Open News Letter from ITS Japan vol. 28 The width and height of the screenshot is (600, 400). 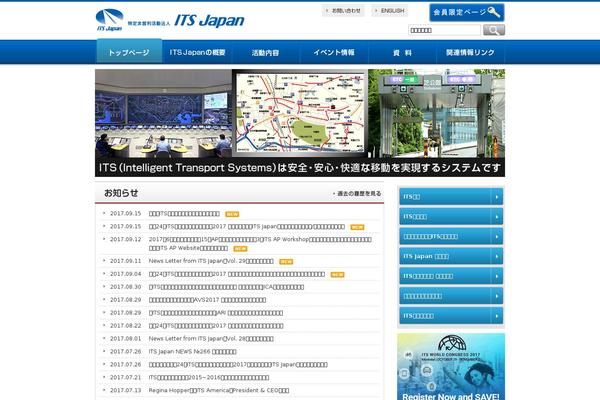click(x=211, y=339)
